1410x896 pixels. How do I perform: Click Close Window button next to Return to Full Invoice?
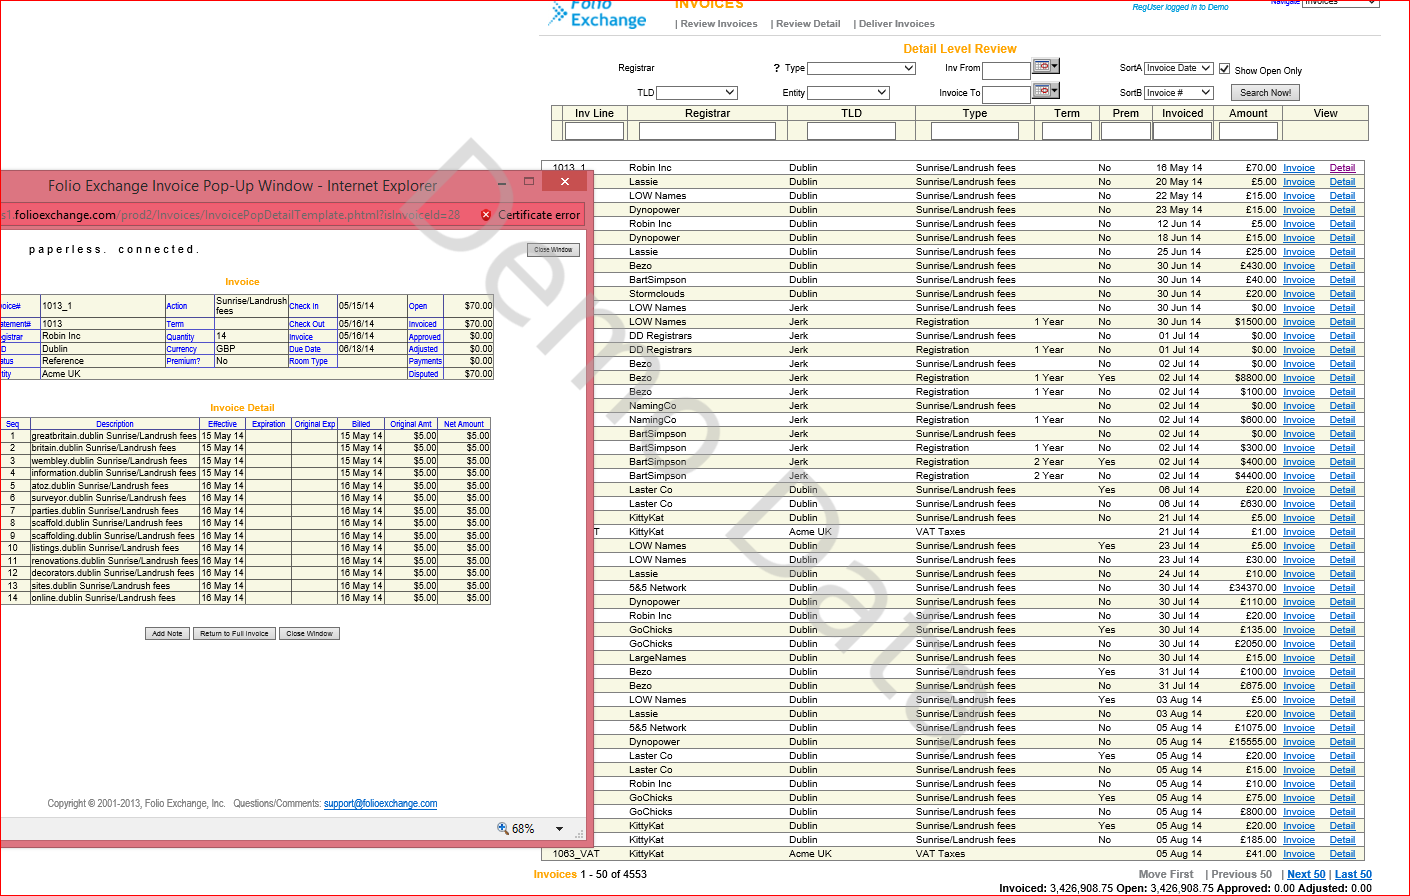[x=309, y=634]
